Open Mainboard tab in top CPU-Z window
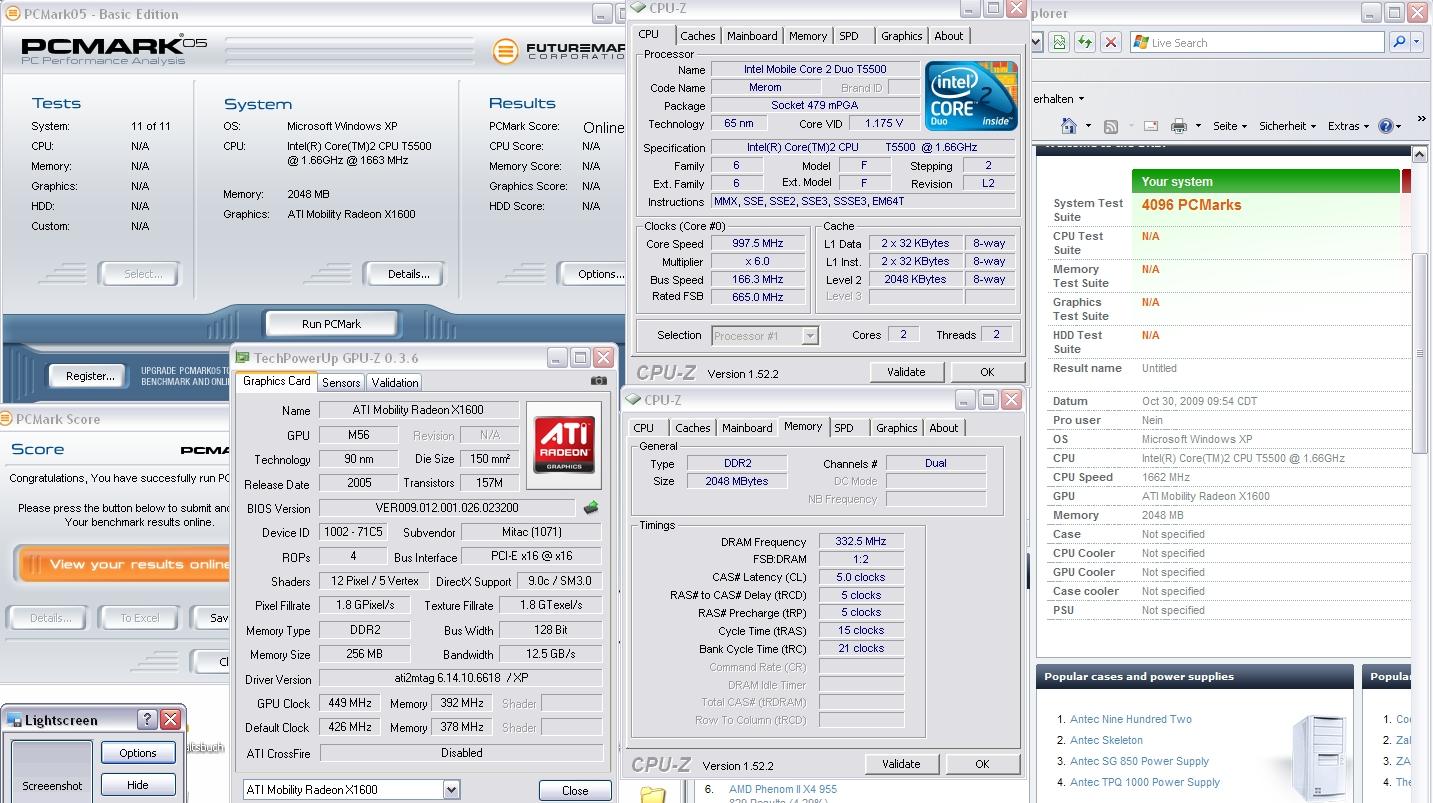Screen dimensions: 1433x803 point(752,36)
